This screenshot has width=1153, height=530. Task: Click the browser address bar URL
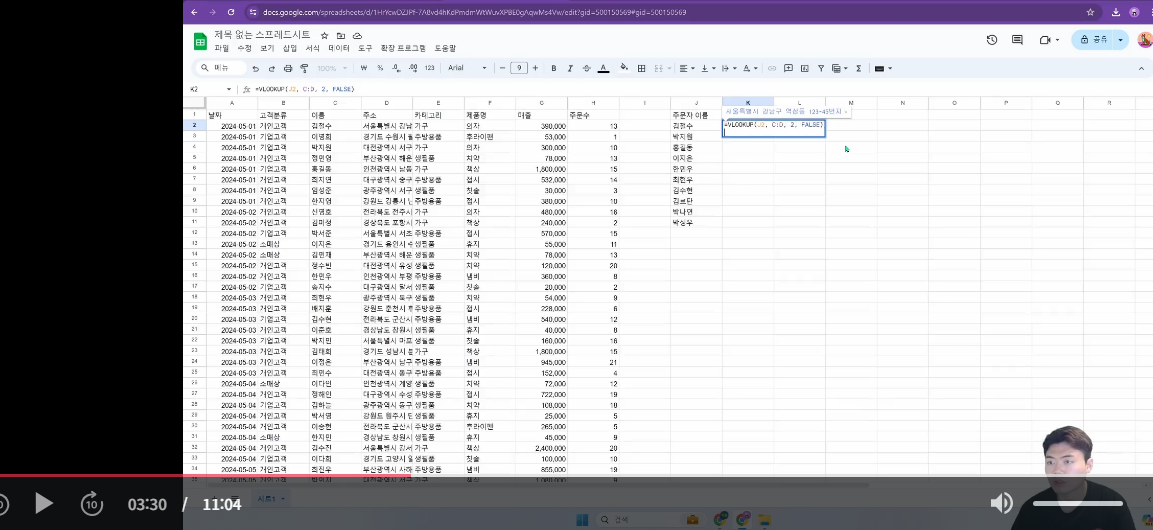[x=475, y=12]
